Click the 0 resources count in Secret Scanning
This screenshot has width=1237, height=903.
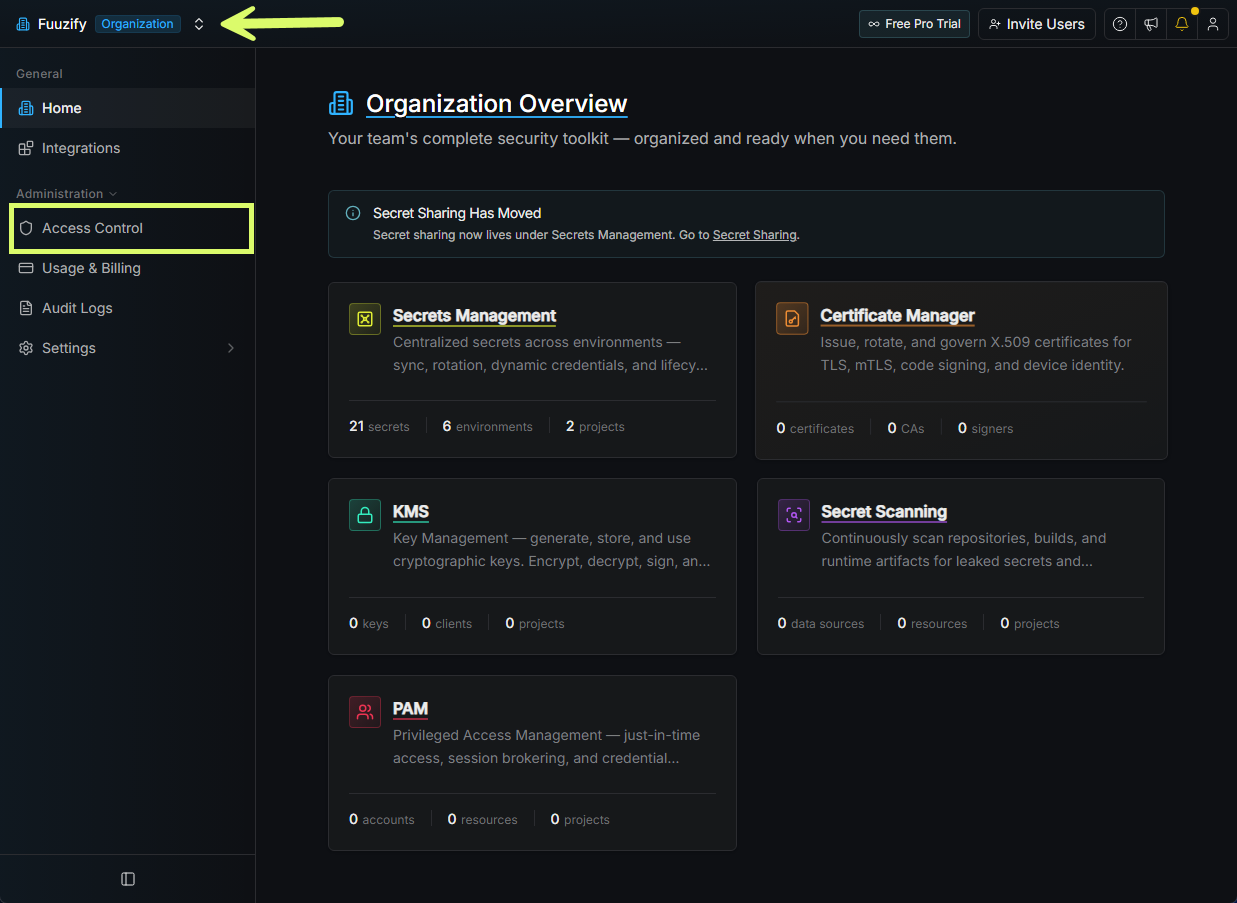(x=932, y=623)
